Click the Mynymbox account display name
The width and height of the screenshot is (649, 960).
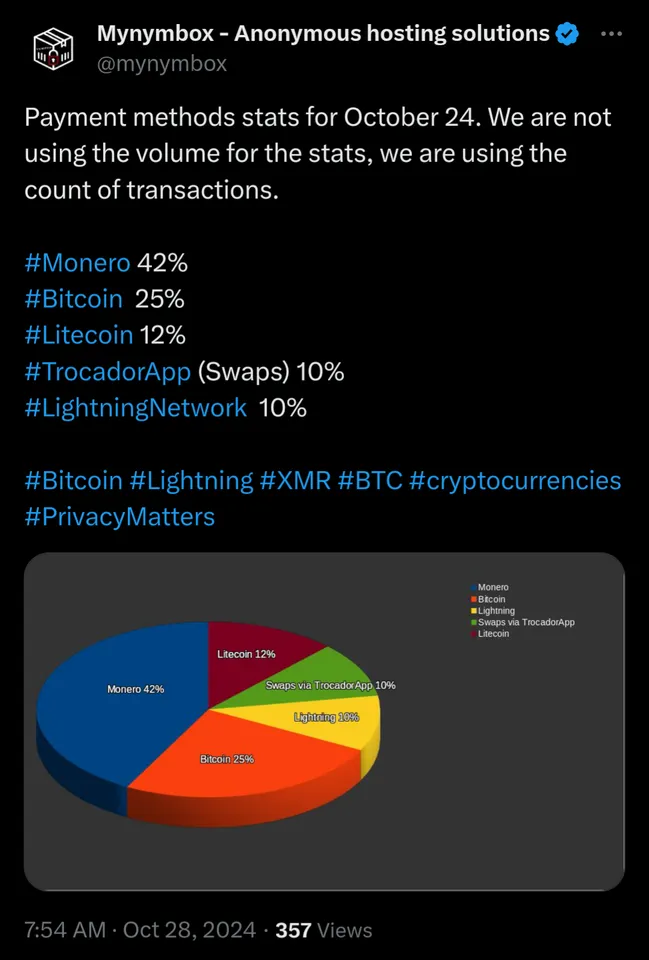pos(322,34)
